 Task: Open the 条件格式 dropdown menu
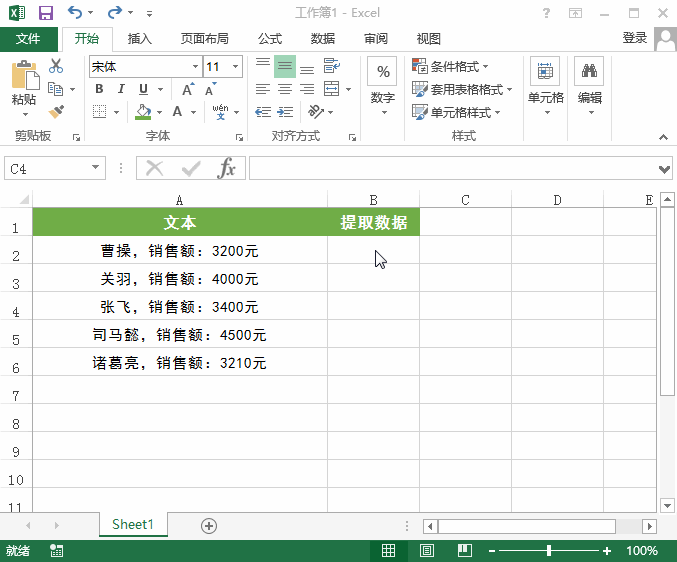click(x=450, y=67)
